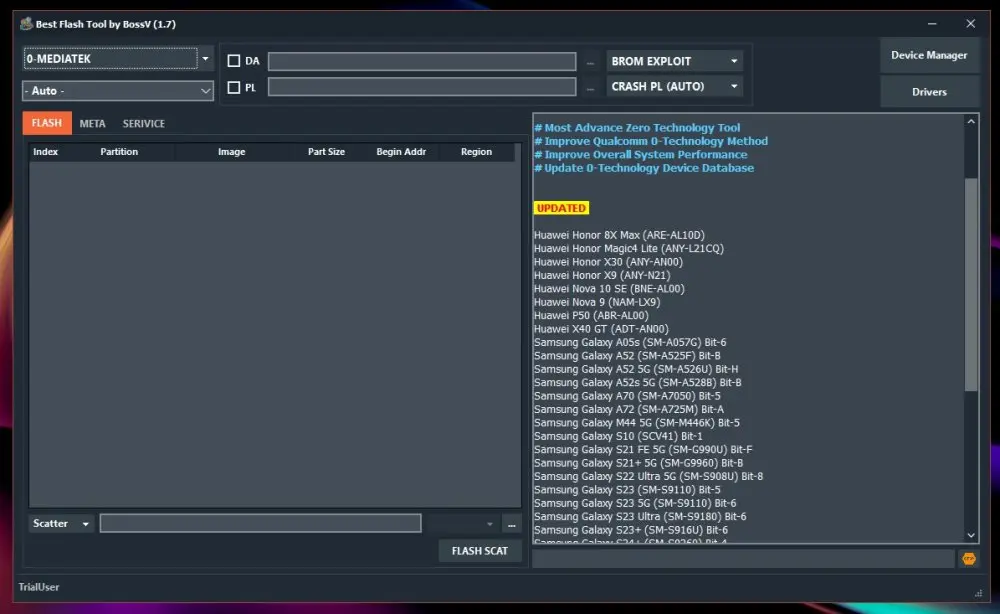
Task: Click the Image column header
Action: point(232,152)
